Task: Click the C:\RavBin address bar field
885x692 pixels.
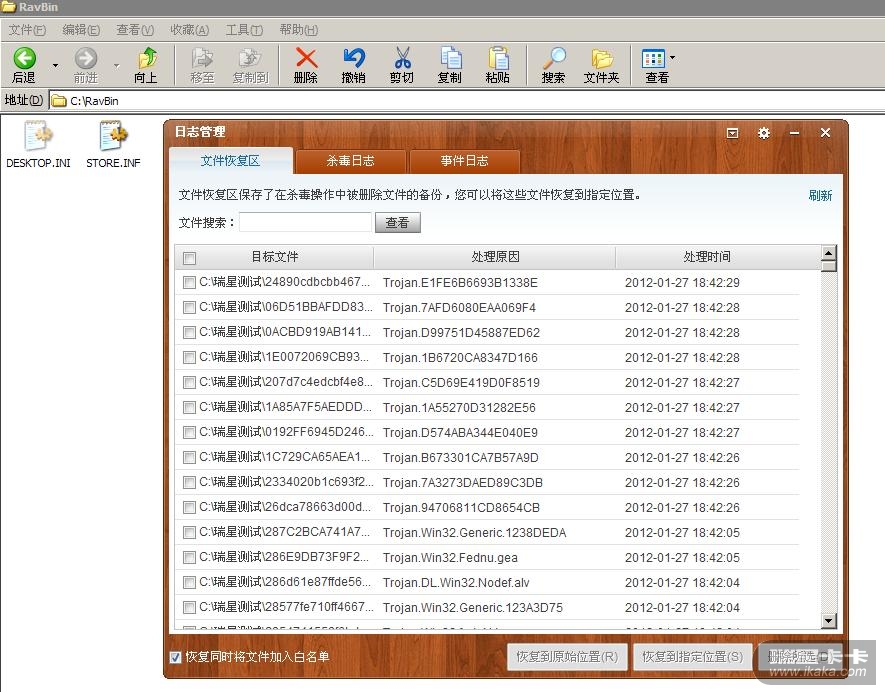Action: (468, 101)
